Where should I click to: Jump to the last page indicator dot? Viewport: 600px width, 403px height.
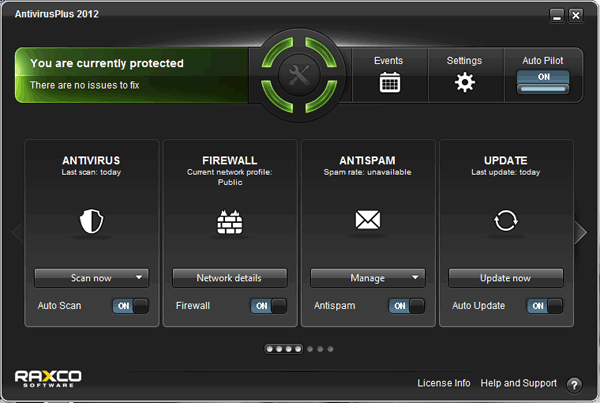coord(330,349)
